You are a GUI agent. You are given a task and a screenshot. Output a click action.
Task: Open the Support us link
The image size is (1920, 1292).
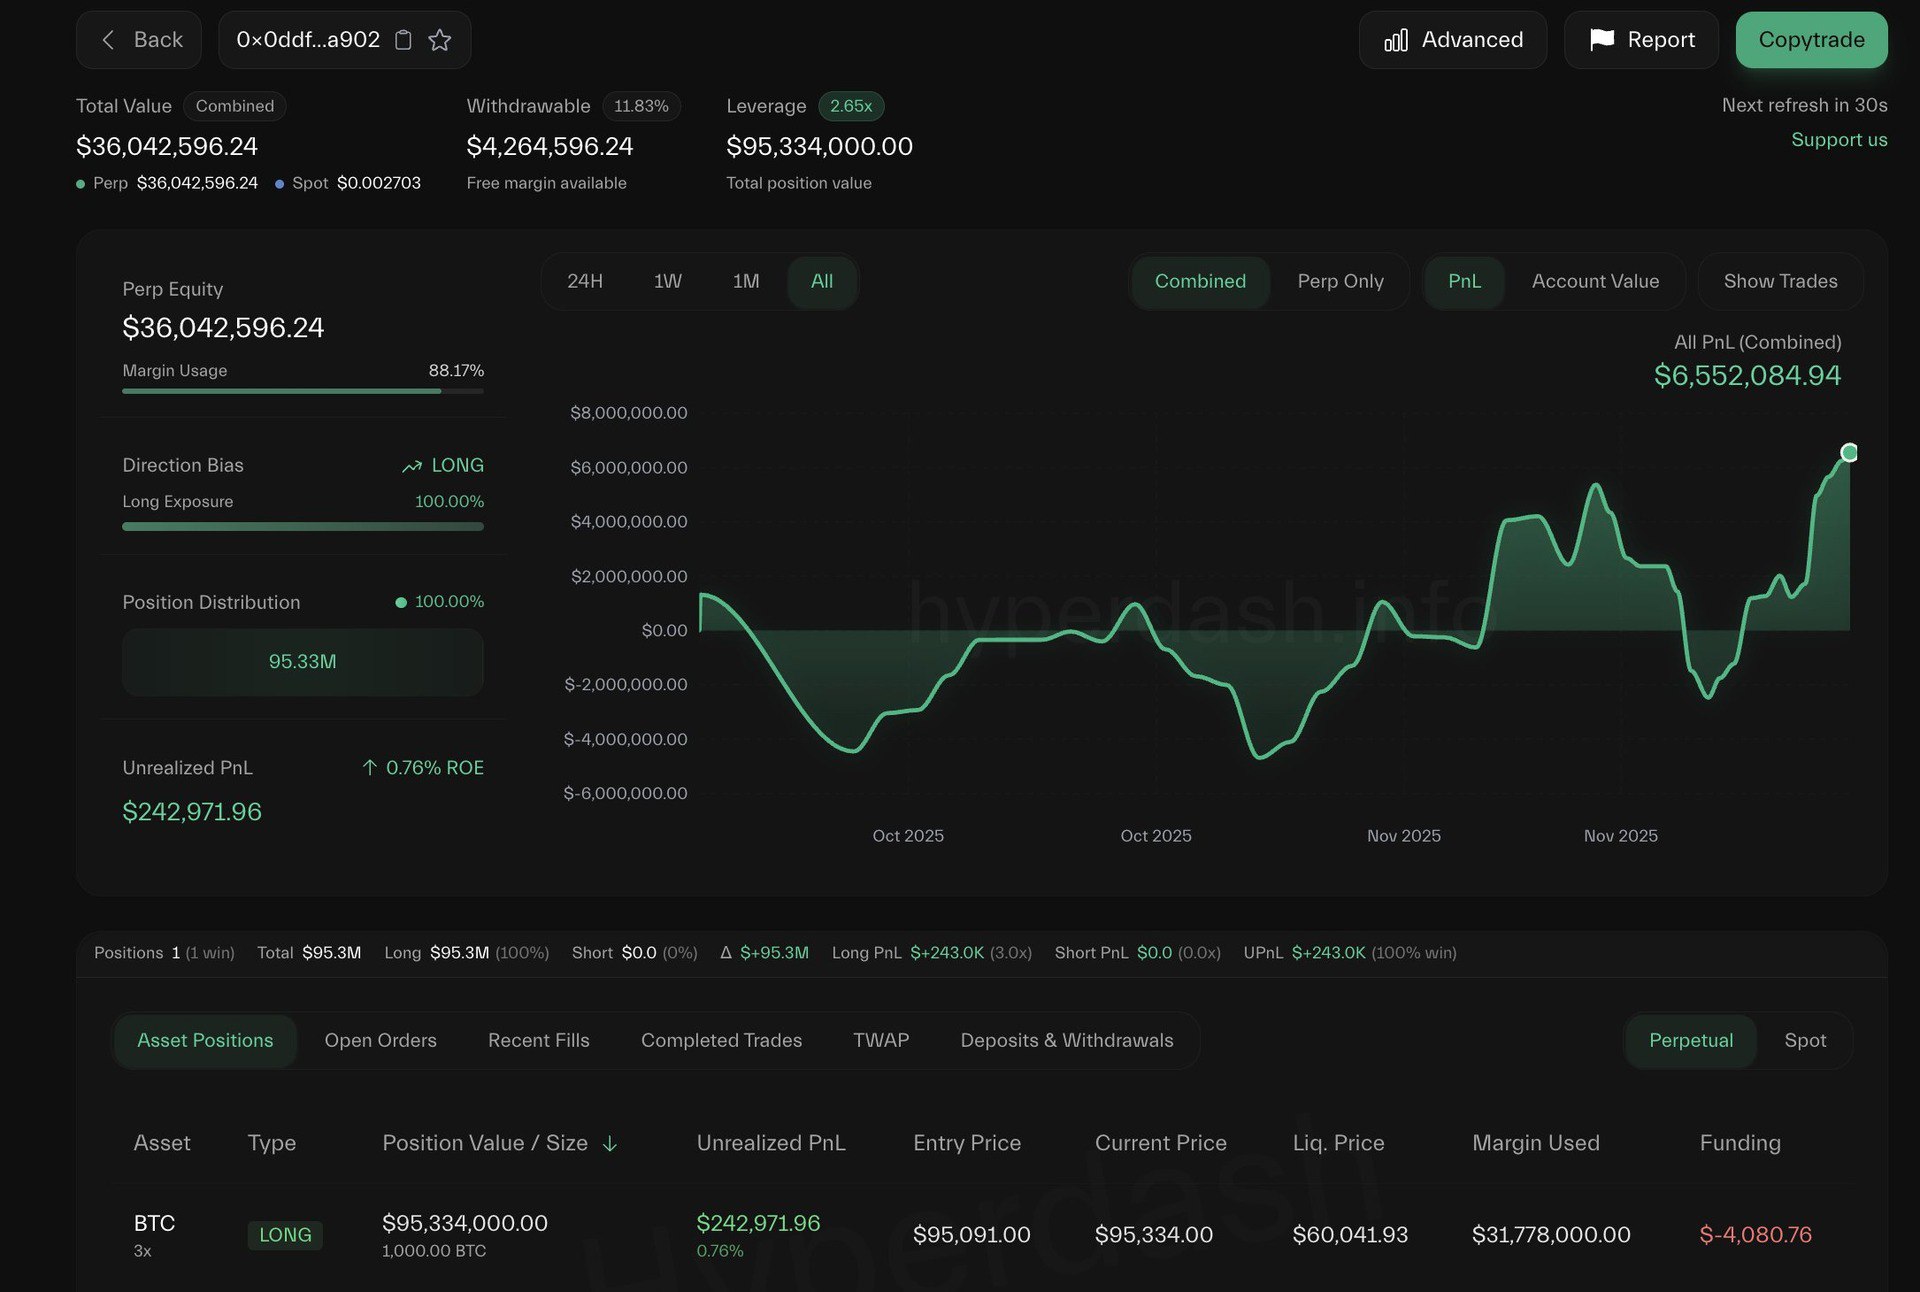pyautogui.click(x=1839, y=140)
